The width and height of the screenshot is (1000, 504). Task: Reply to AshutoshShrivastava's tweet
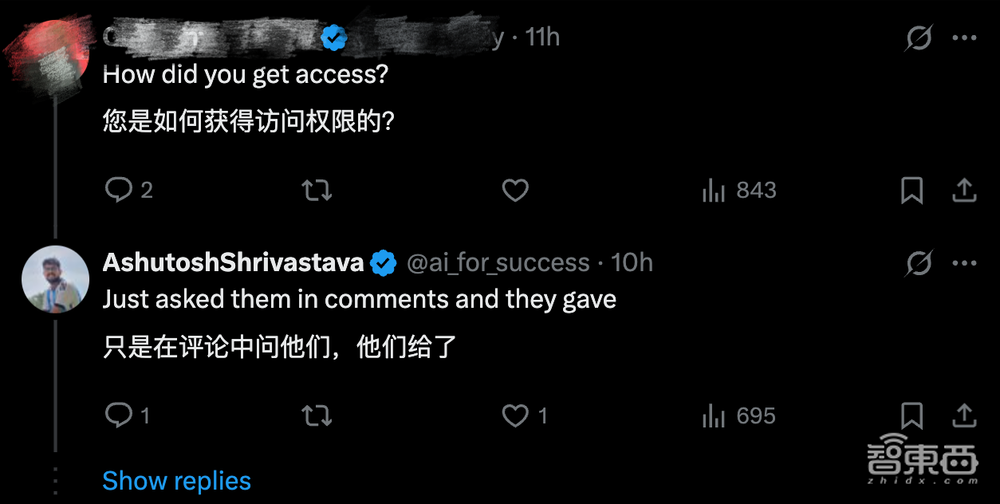[x=119, y=415]
